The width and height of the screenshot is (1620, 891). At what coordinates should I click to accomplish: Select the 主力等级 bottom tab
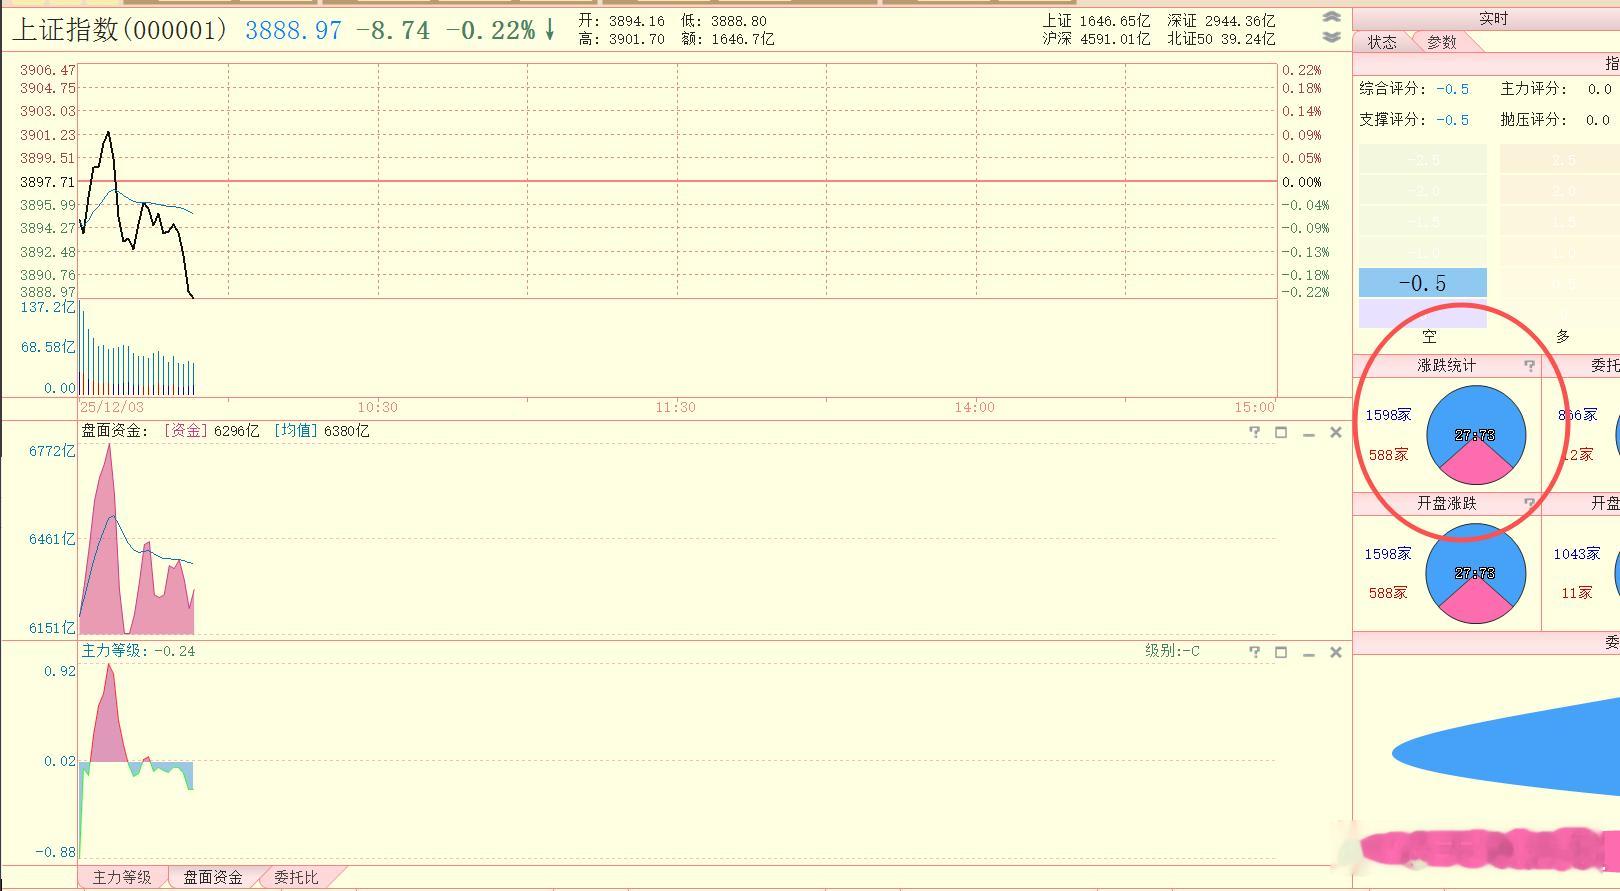coord(122,877)
